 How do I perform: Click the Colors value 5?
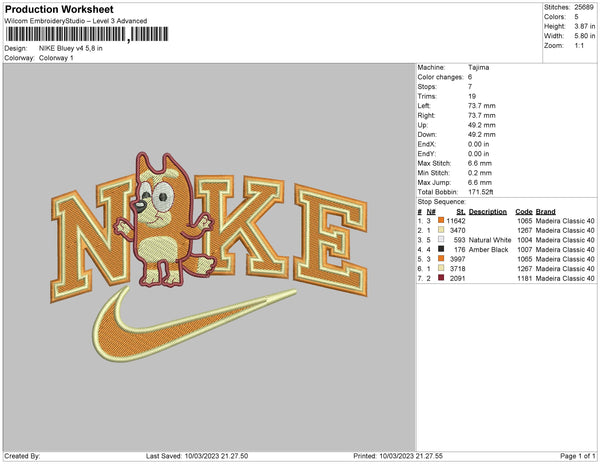[576, 17]
